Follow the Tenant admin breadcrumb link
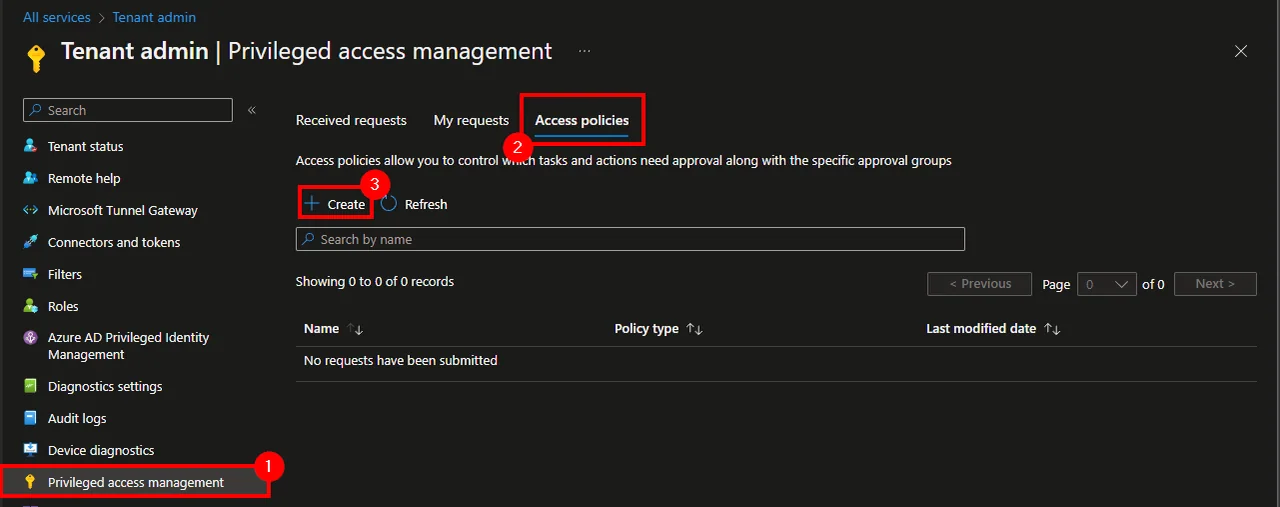Viewport: 1280px width, 507px height. 154,17
